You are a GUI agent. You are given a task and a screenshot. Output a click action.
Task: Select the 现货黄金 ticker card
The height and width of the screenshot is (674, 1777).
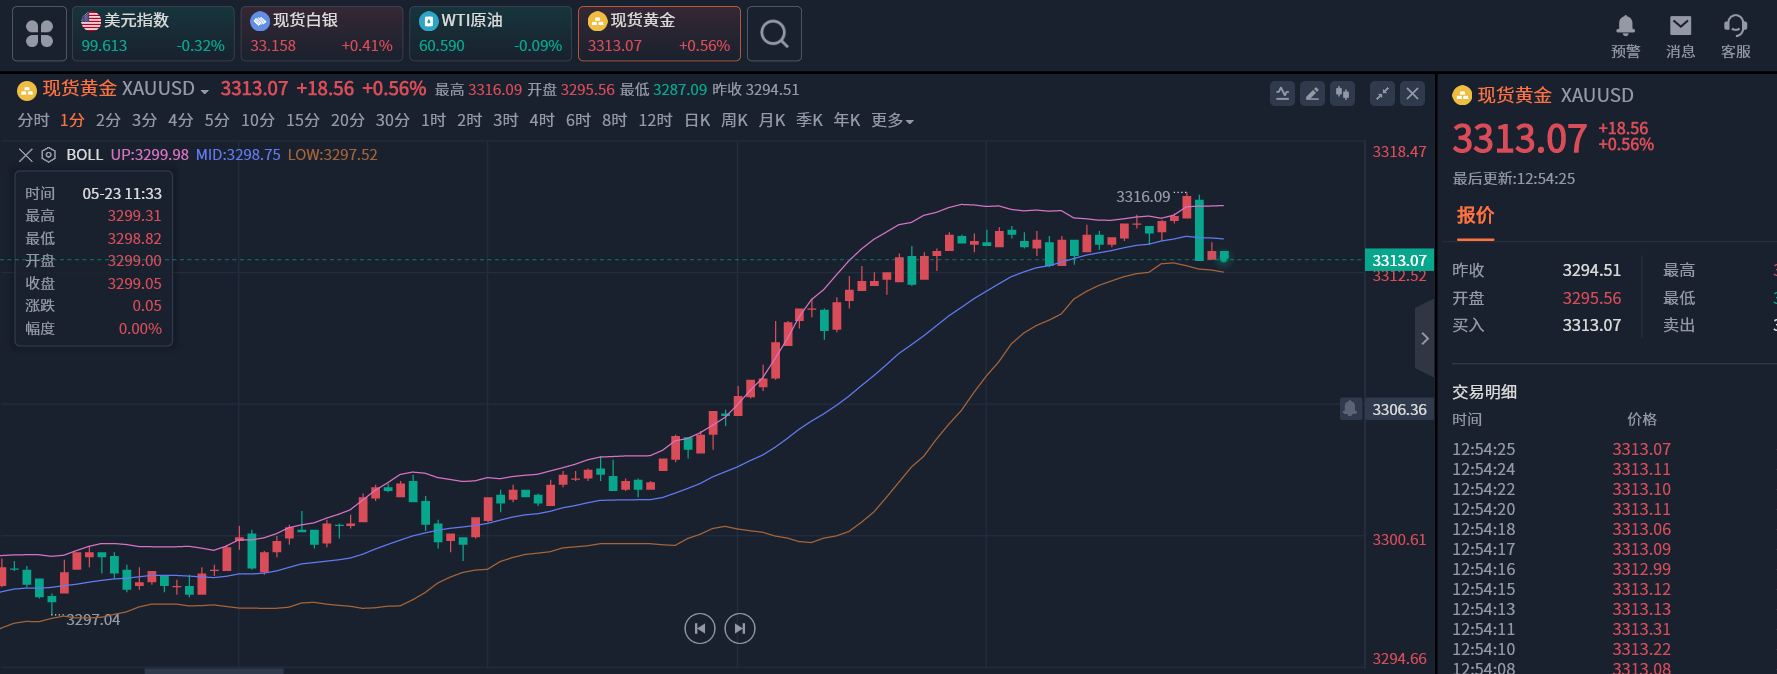click(659, 34)
